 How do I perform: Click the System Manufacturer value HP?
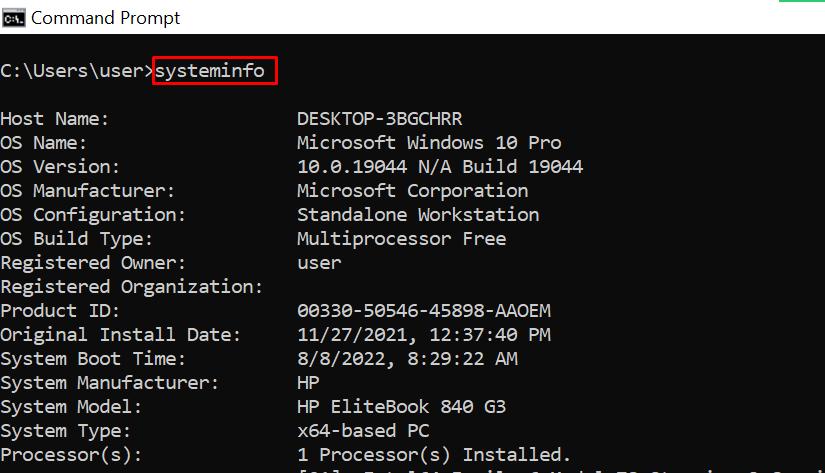[308, 383]
